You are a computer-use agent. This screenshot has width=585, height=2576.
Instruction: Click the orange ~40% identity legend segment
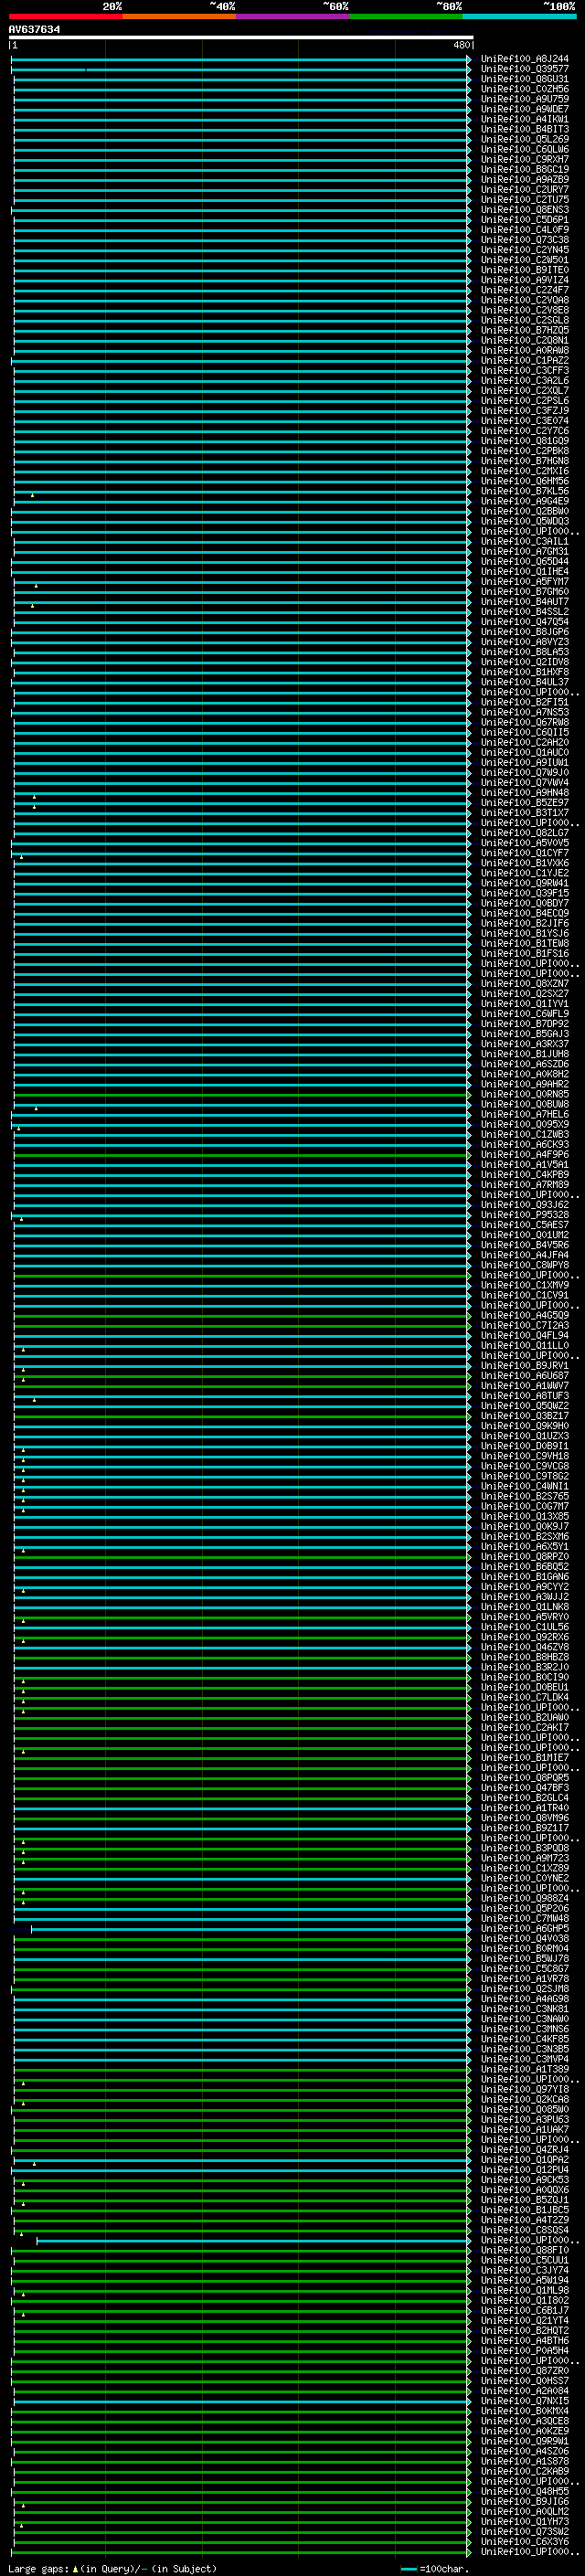pyautogui.click(x=179, y=16)
